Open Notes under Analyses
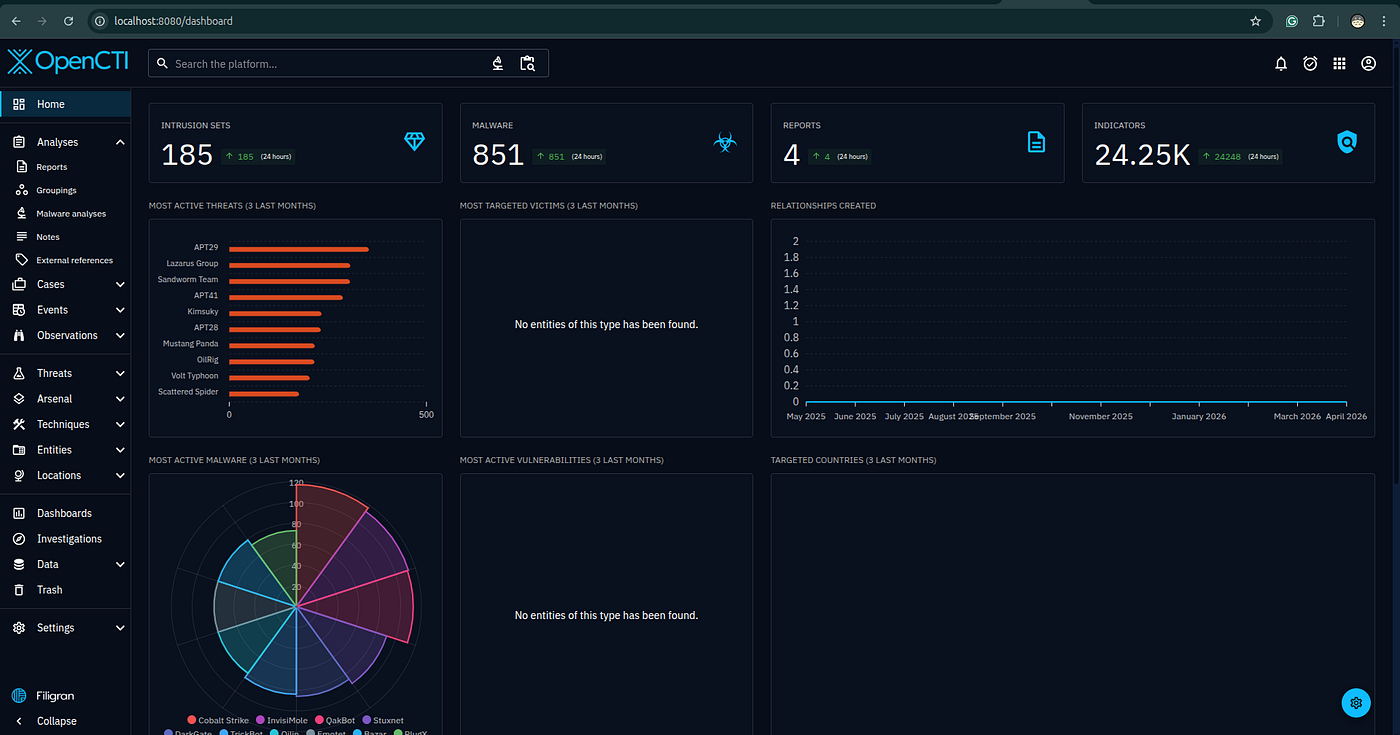The height and width of the screenshot is (735, 1400). 65,237
